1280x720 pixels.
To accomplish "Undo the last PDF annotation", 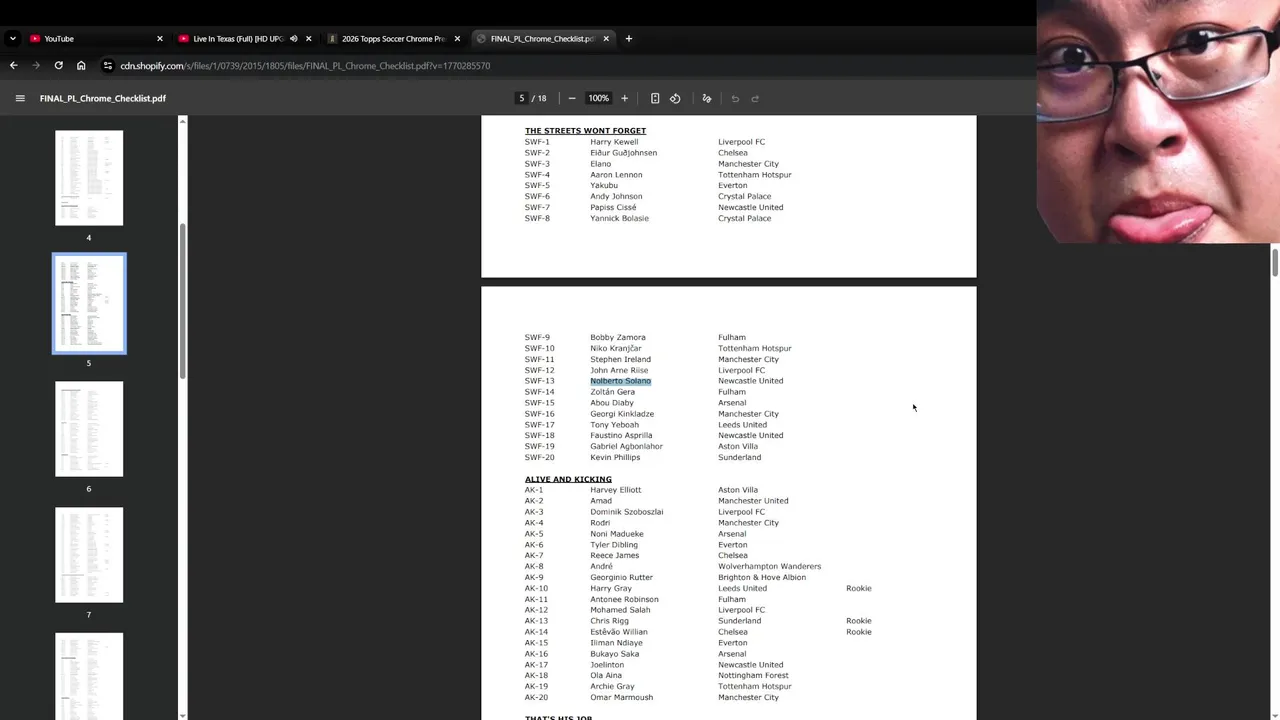I will coord(735,98).
